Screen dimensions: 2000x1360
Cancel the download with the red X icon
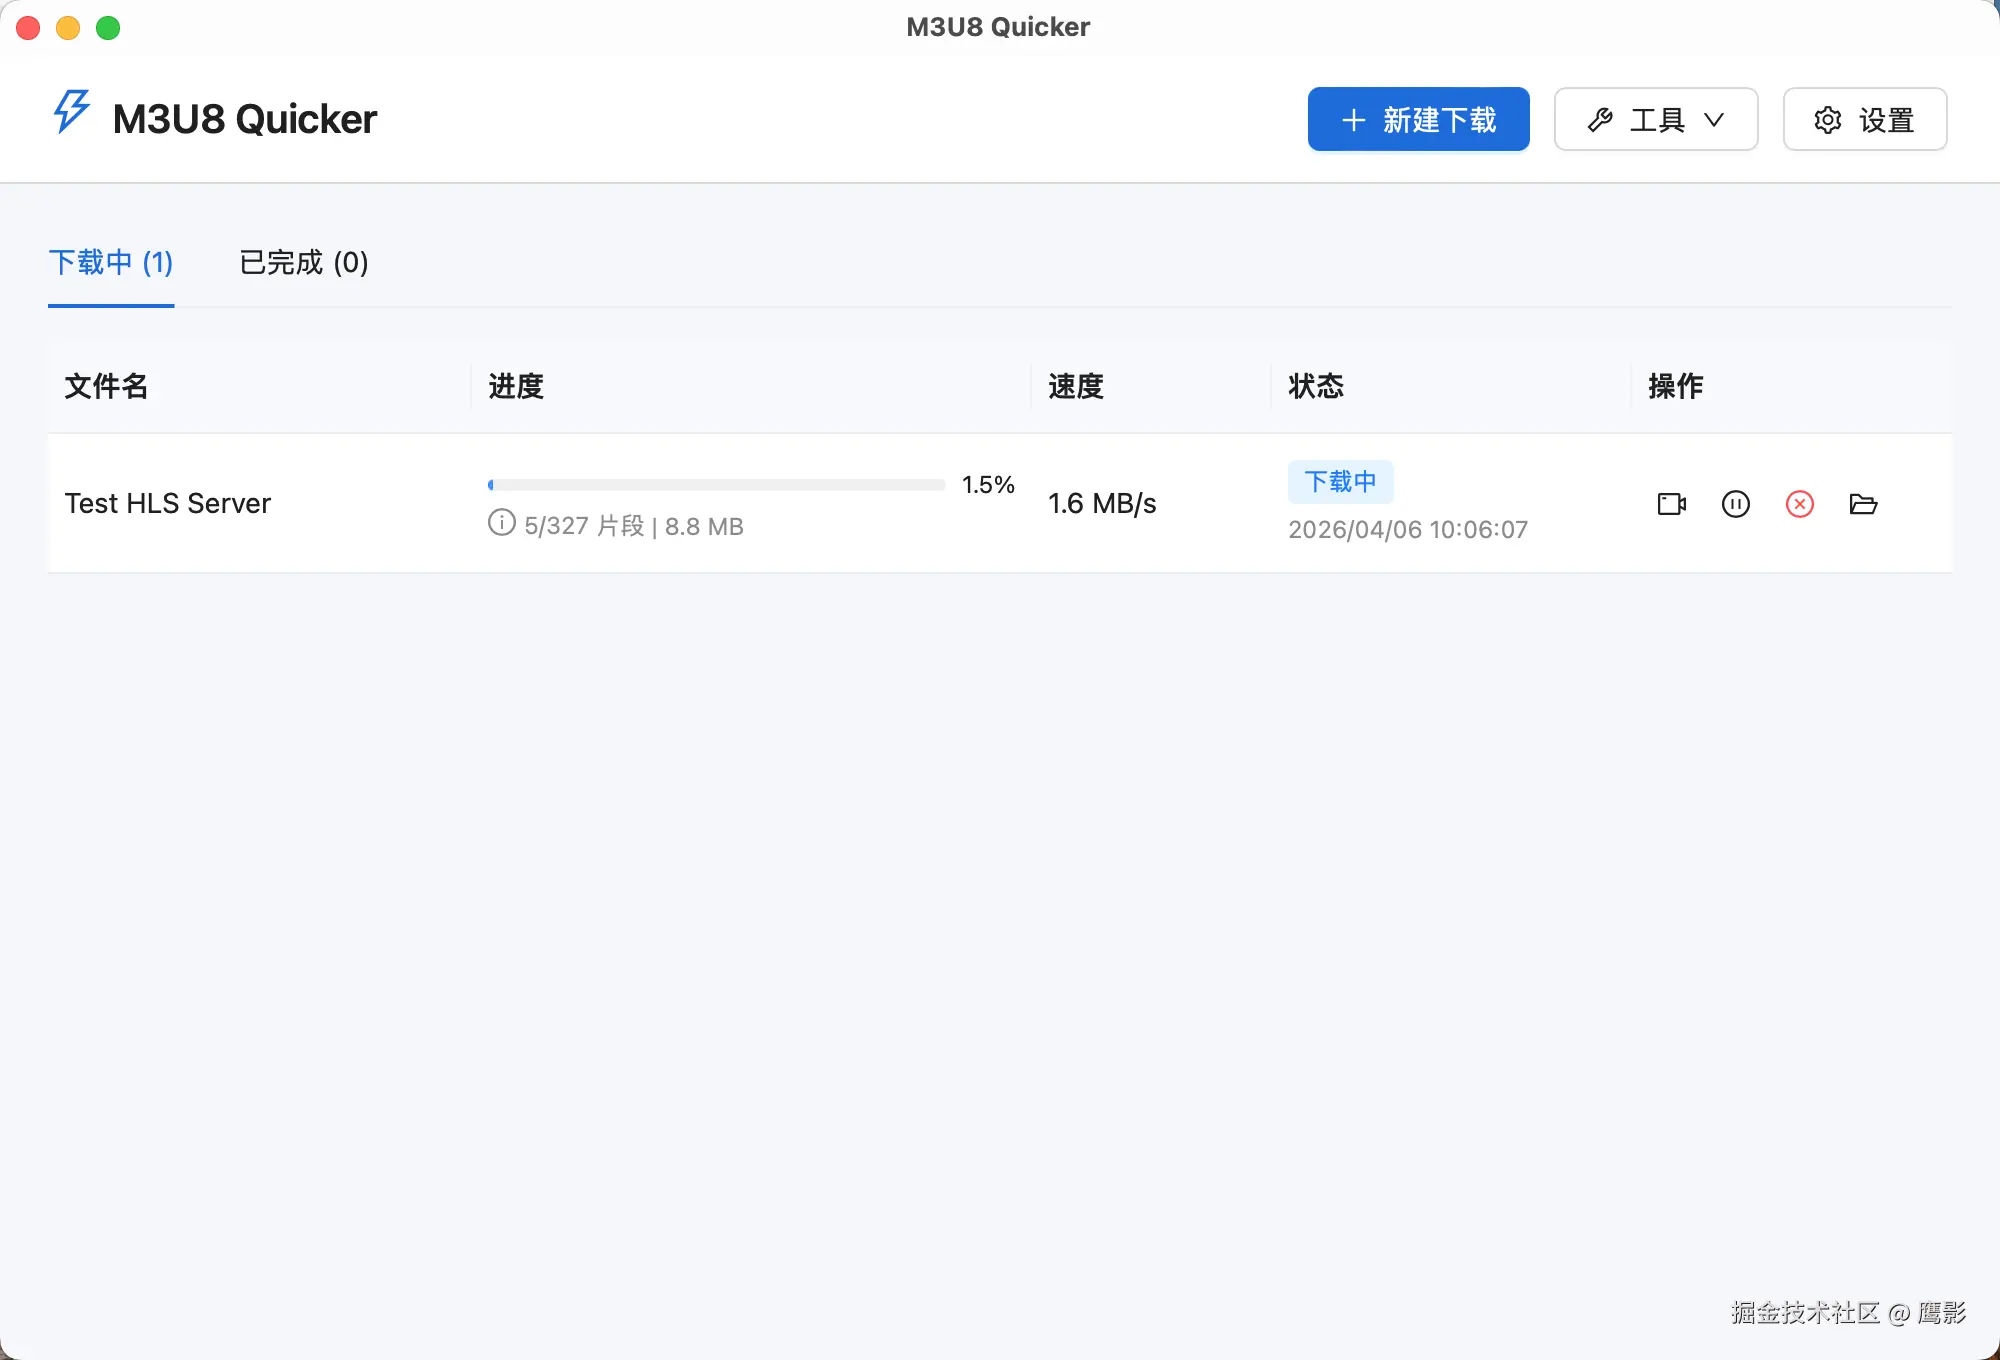click(1799, 504)
